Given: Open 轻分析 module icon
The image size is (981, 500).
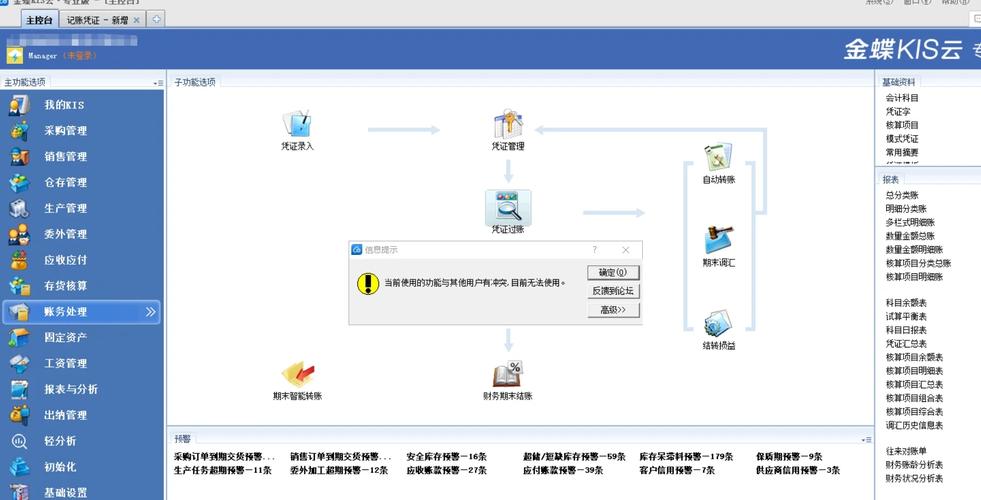Looking at the screenshot, I should click(19, 441).
